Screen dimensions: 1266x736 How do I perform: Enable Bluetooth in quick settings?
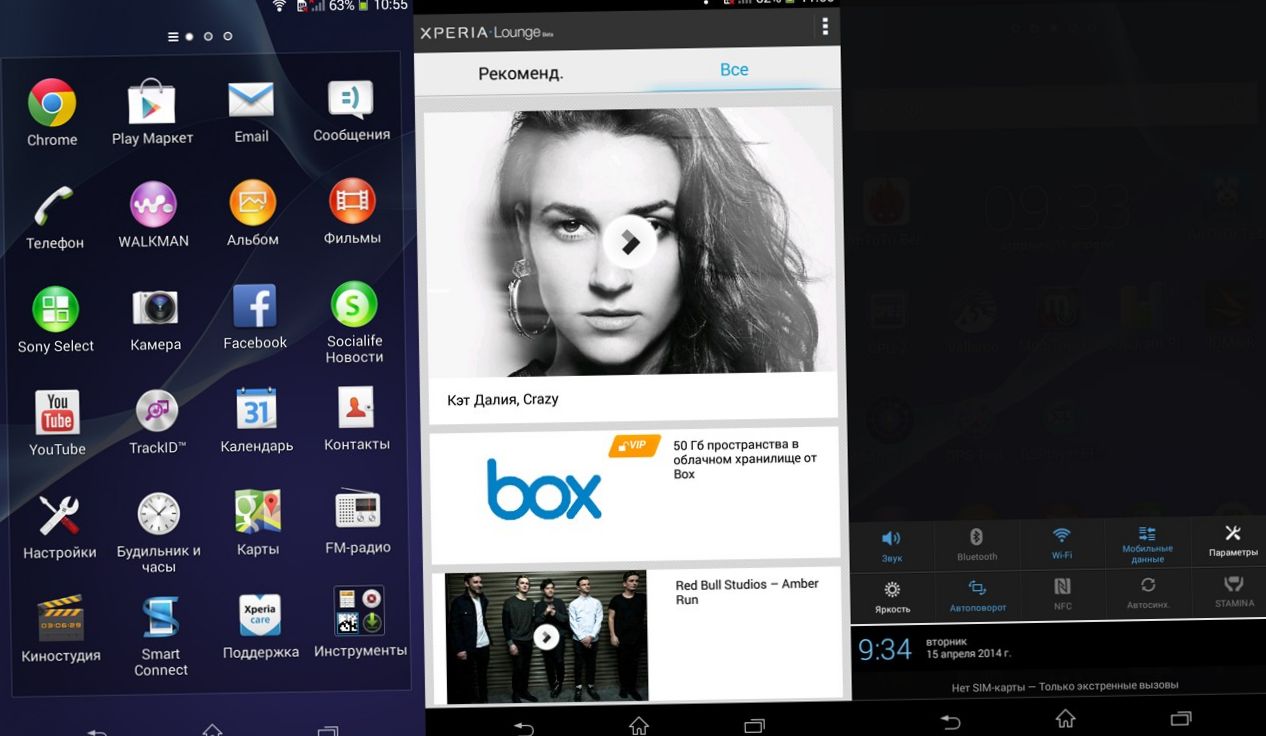[977, 546]
